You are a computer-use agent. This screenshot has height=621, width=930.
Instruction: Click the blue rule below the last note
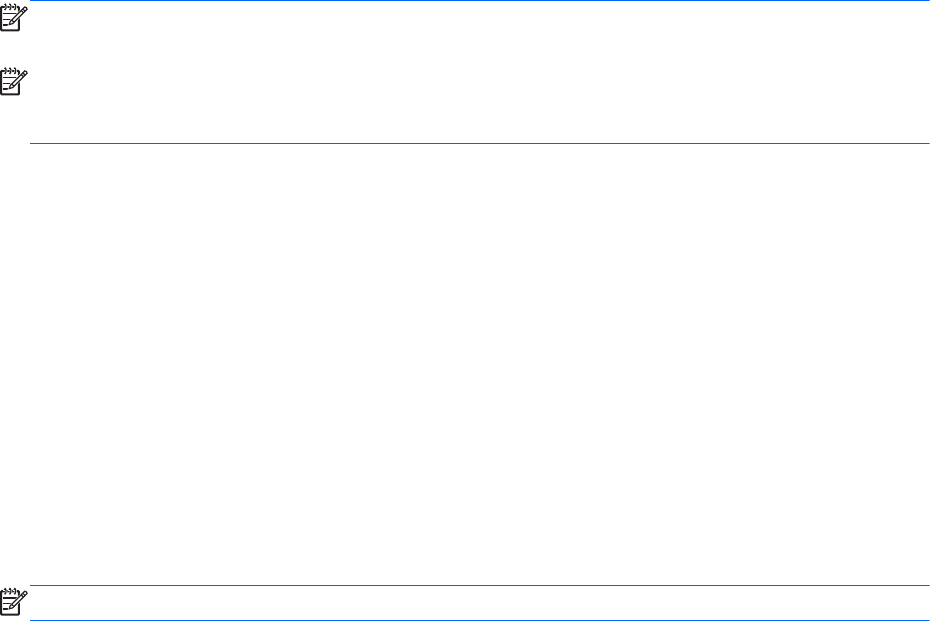tap(479, 620)
